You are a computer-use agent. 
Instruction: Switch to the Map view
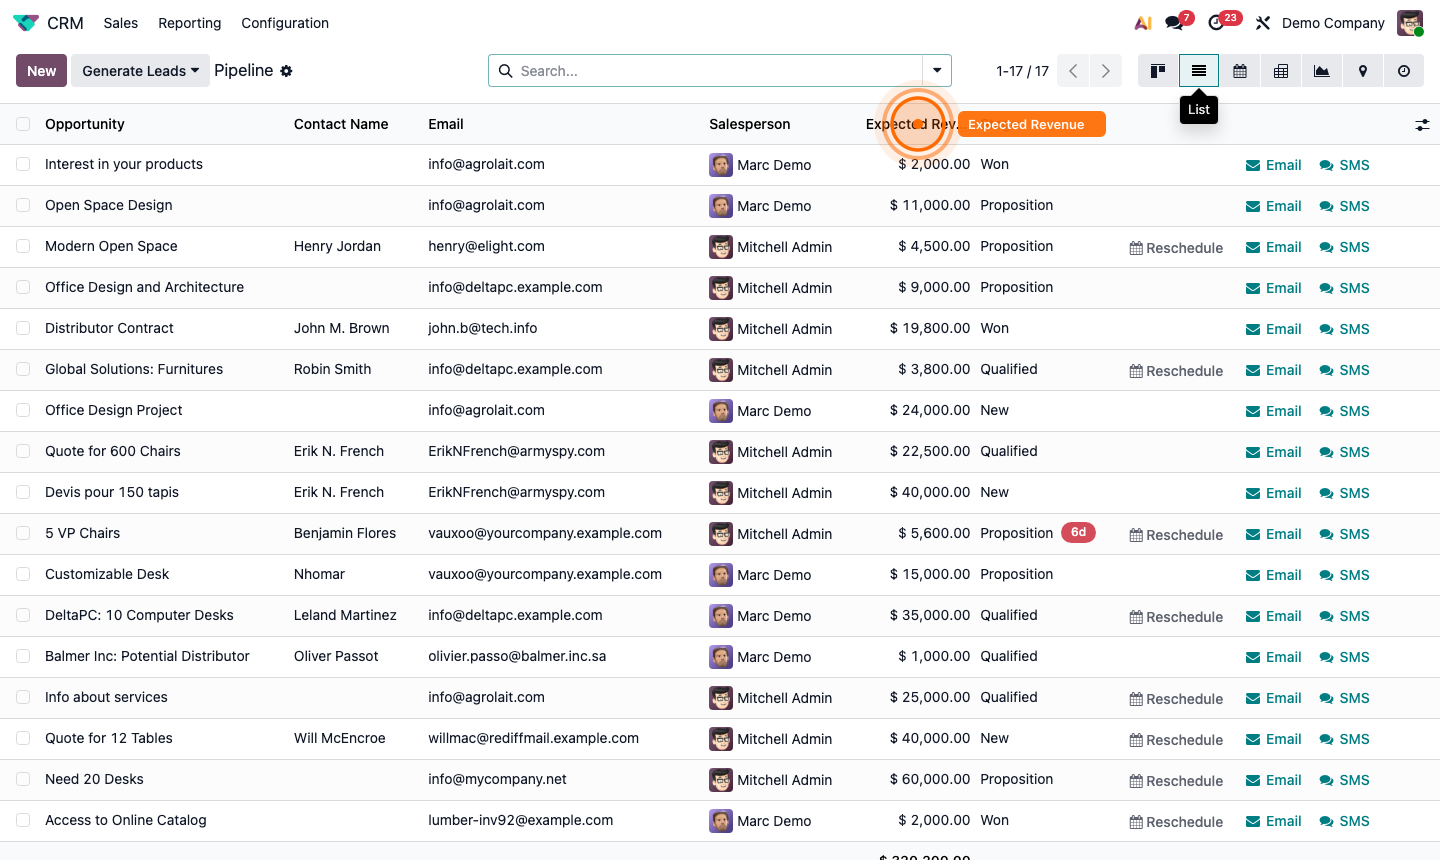[x=1362, y=71]
